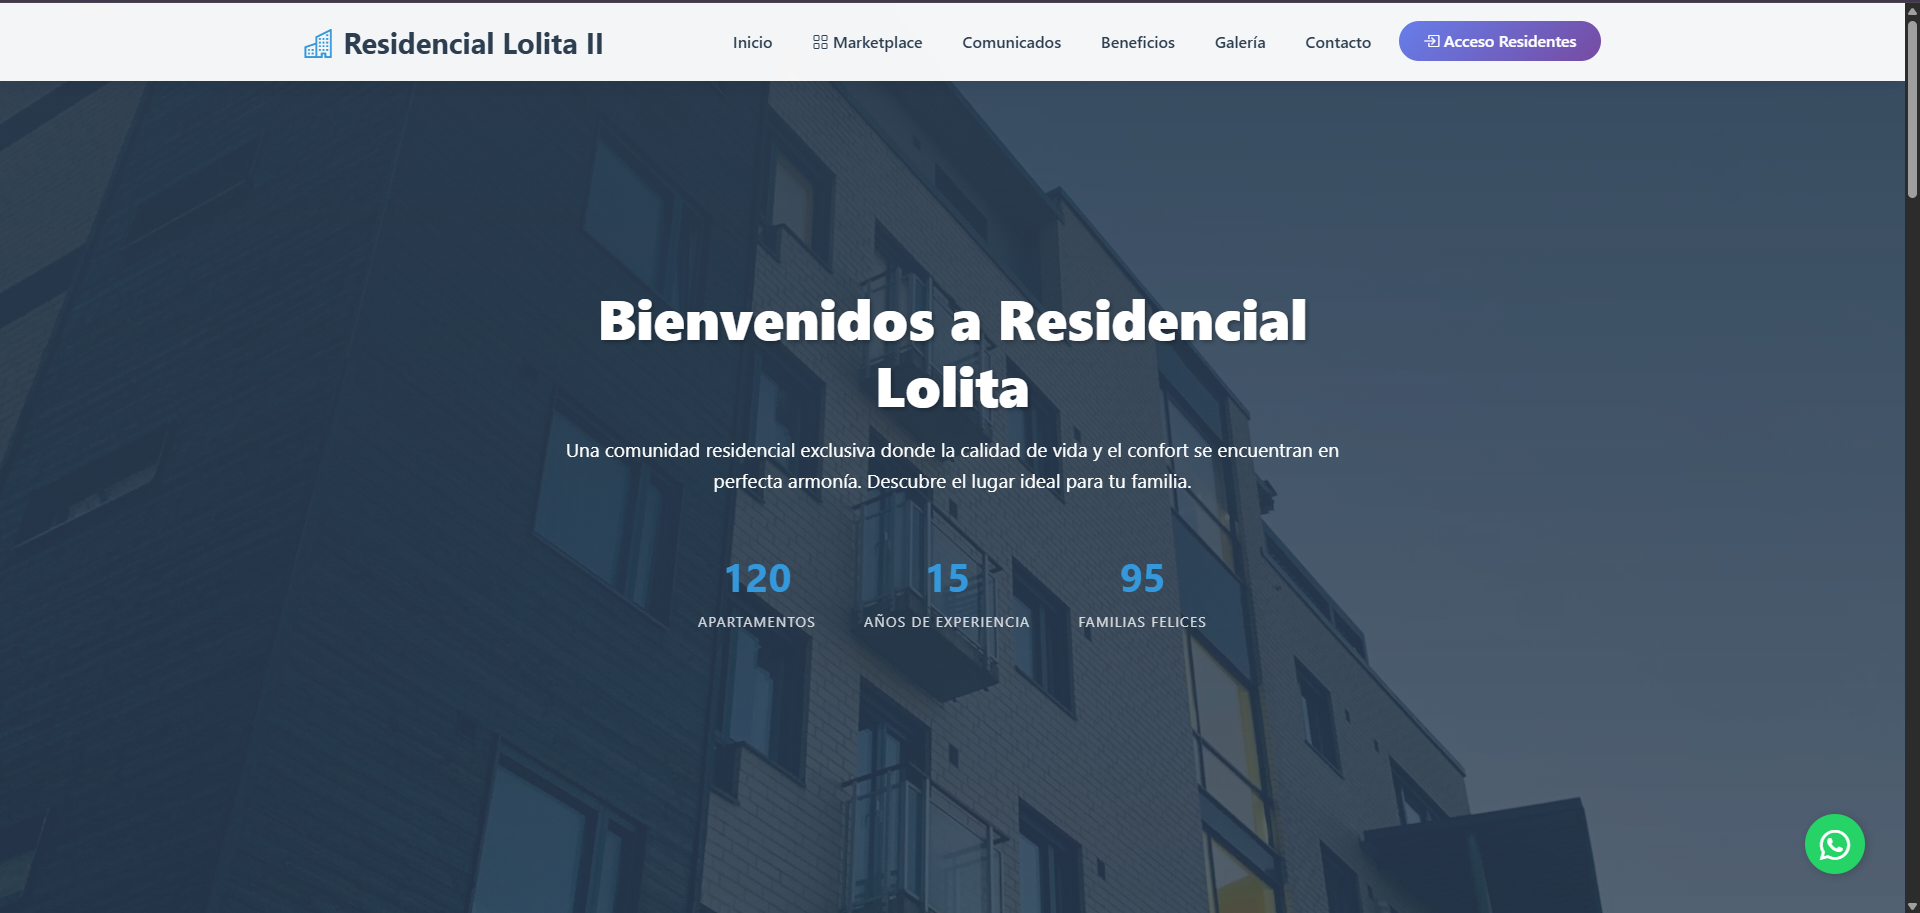This screenshot has height=913, width=1920.
Task: Open the Contacto page
Action: coord(1337,42)
